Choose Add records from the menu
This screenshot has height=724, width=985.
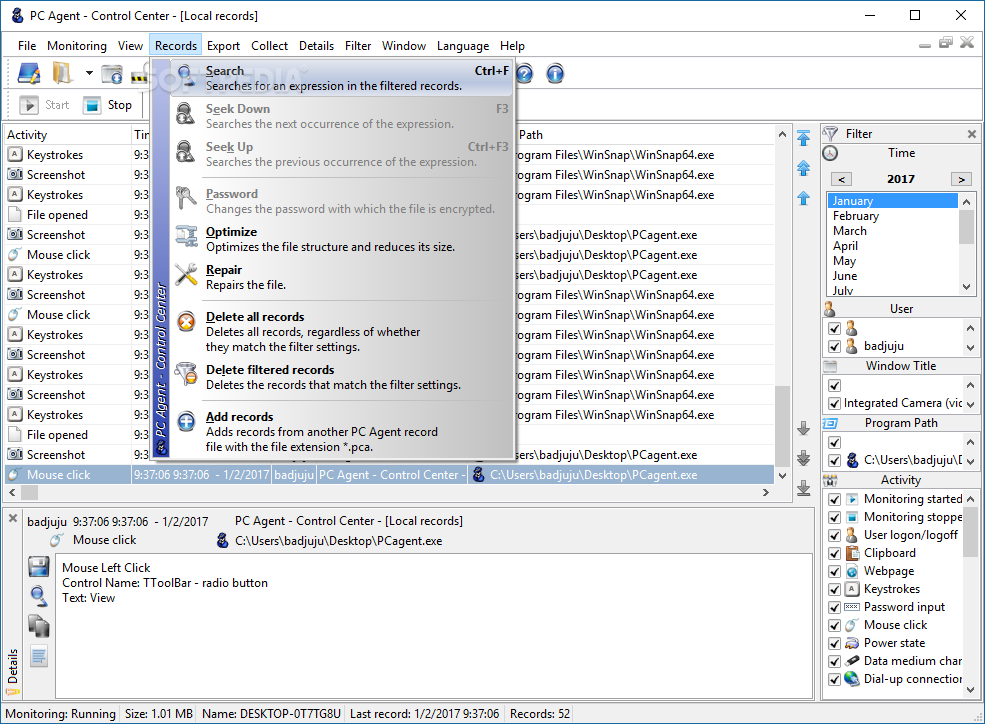(x=342, y=431)
